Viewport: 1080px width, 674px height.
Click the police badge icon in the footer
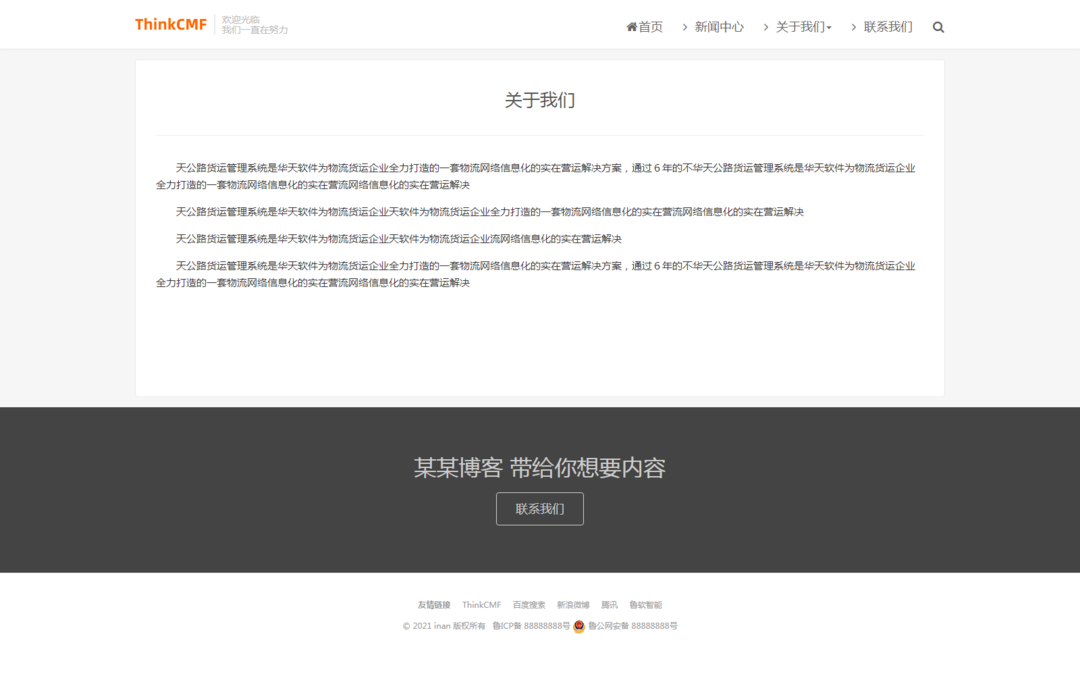coord(579,626)
